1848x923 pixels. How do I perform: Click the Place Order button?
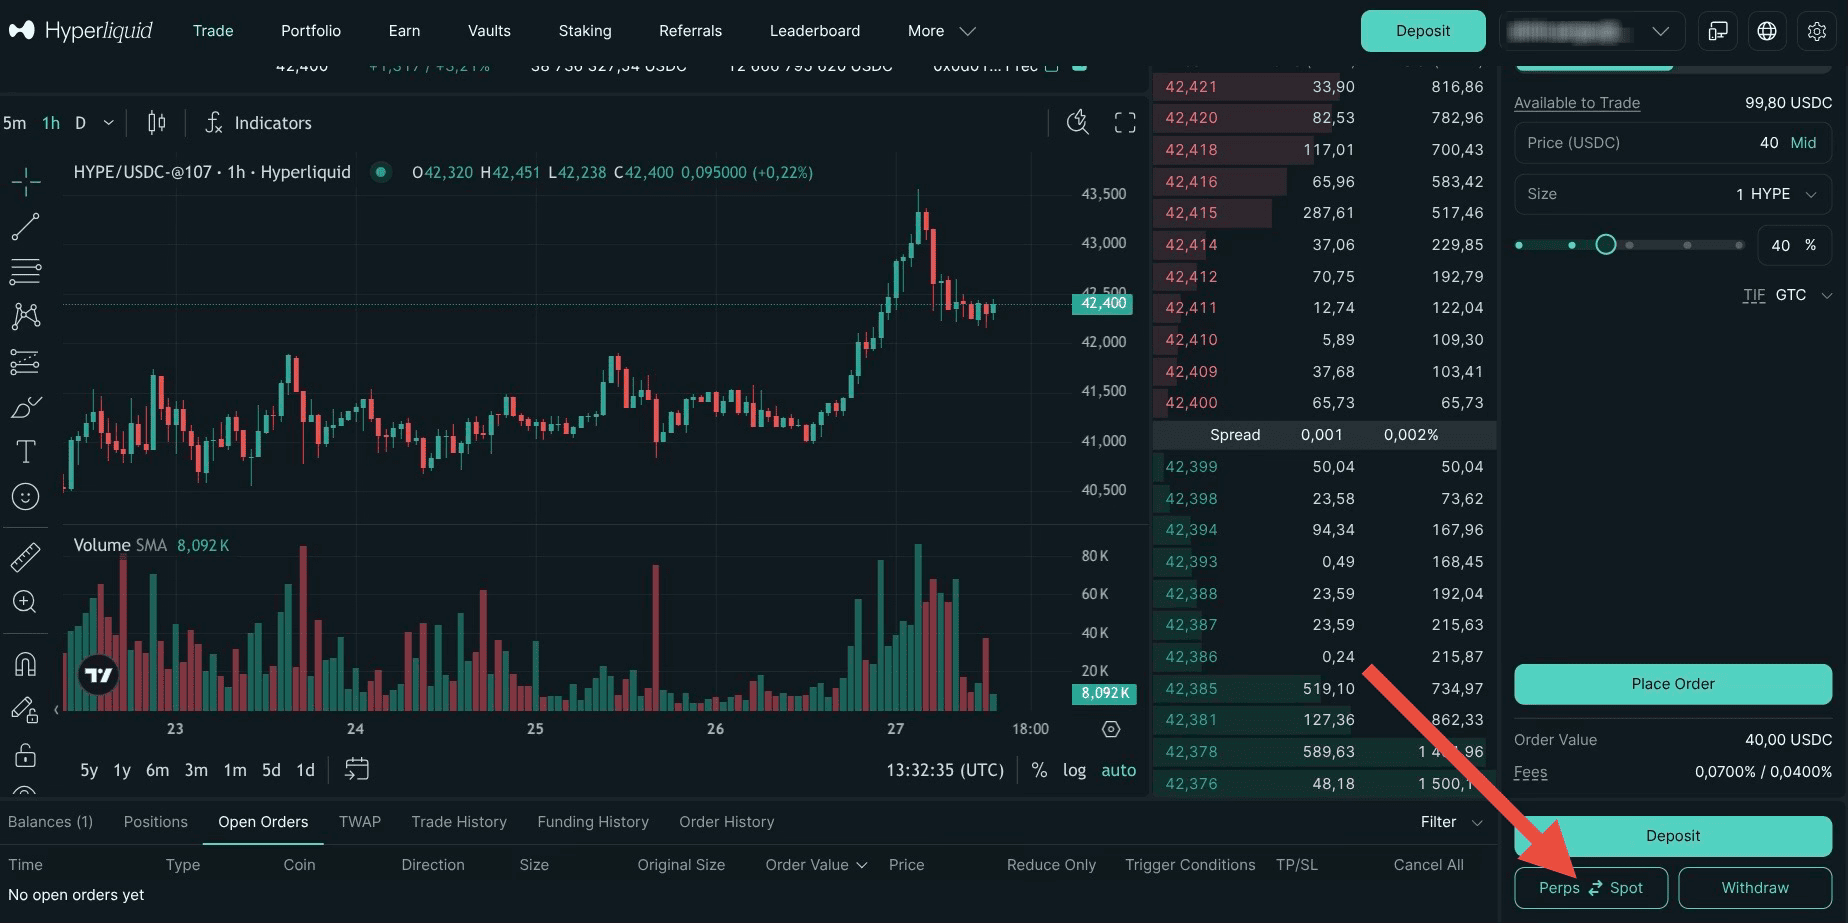tap(1673, 684)
